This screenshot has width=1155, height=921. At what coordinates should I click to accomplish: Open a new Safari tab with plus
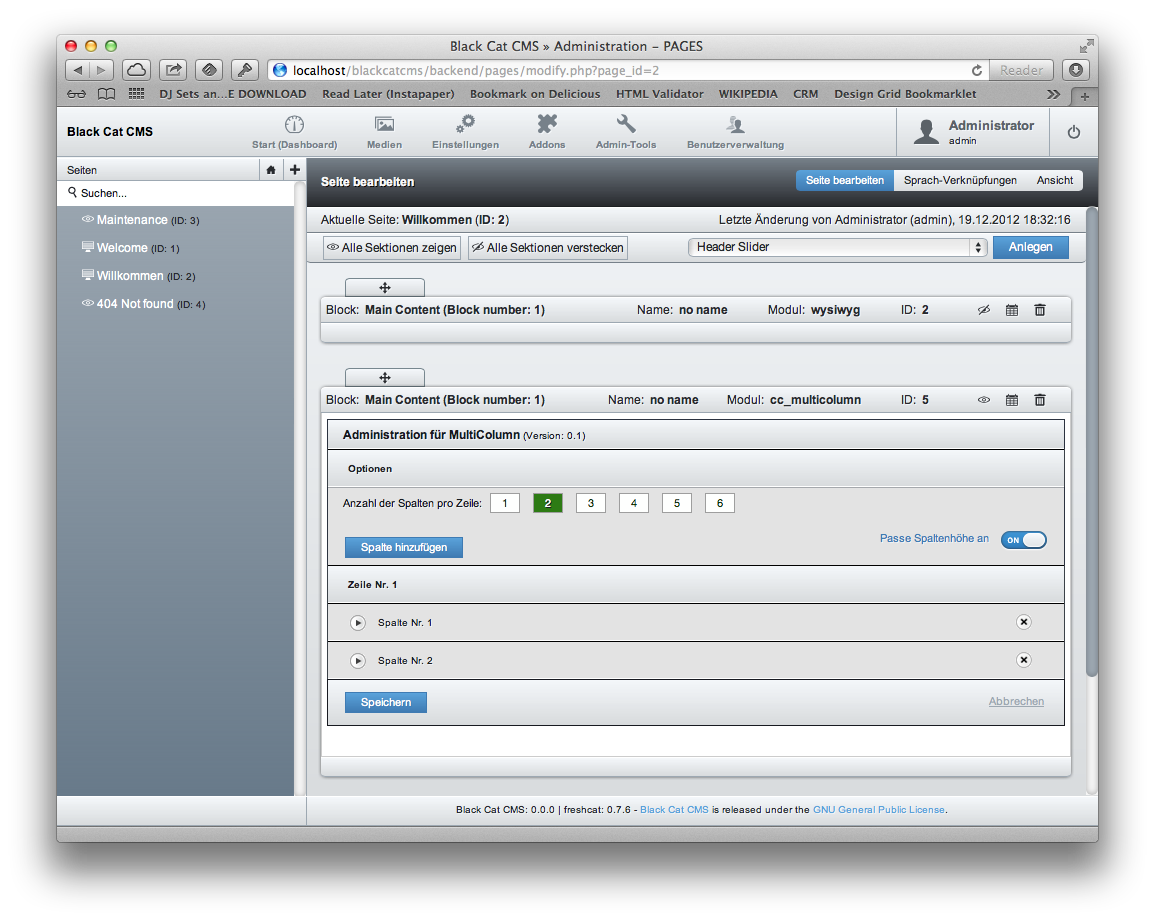pyautogui.click(x=1084, y=97)
